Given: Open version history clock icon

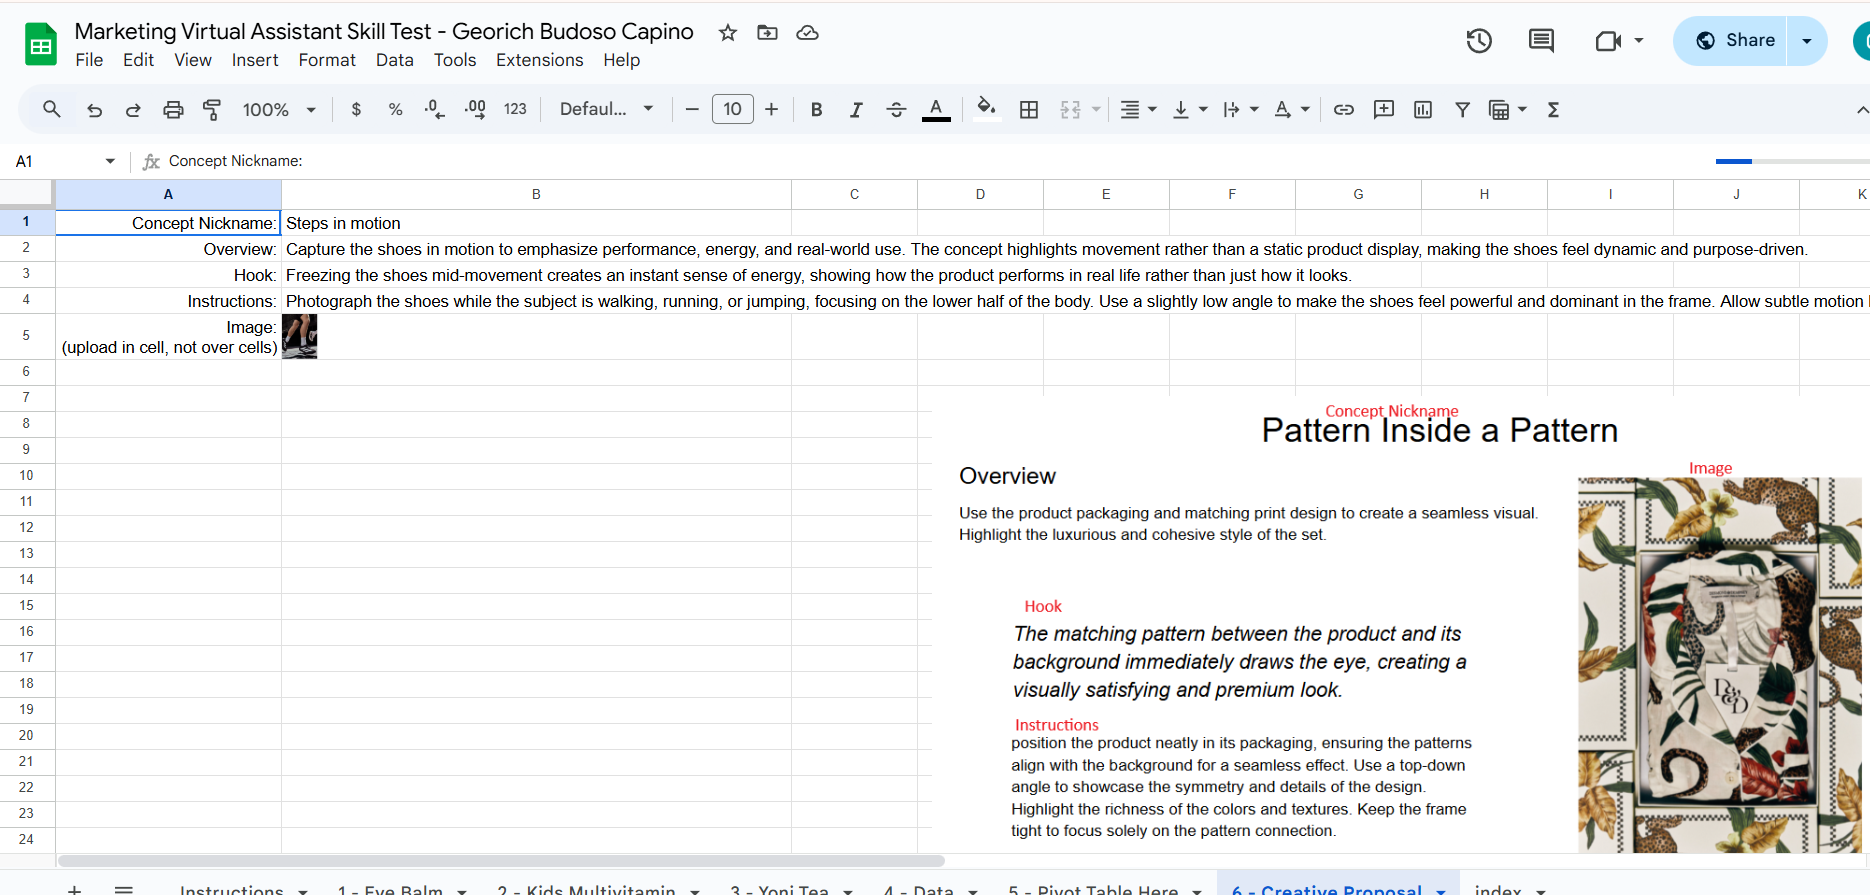Looking at the screenshot, I should 1479,41.
